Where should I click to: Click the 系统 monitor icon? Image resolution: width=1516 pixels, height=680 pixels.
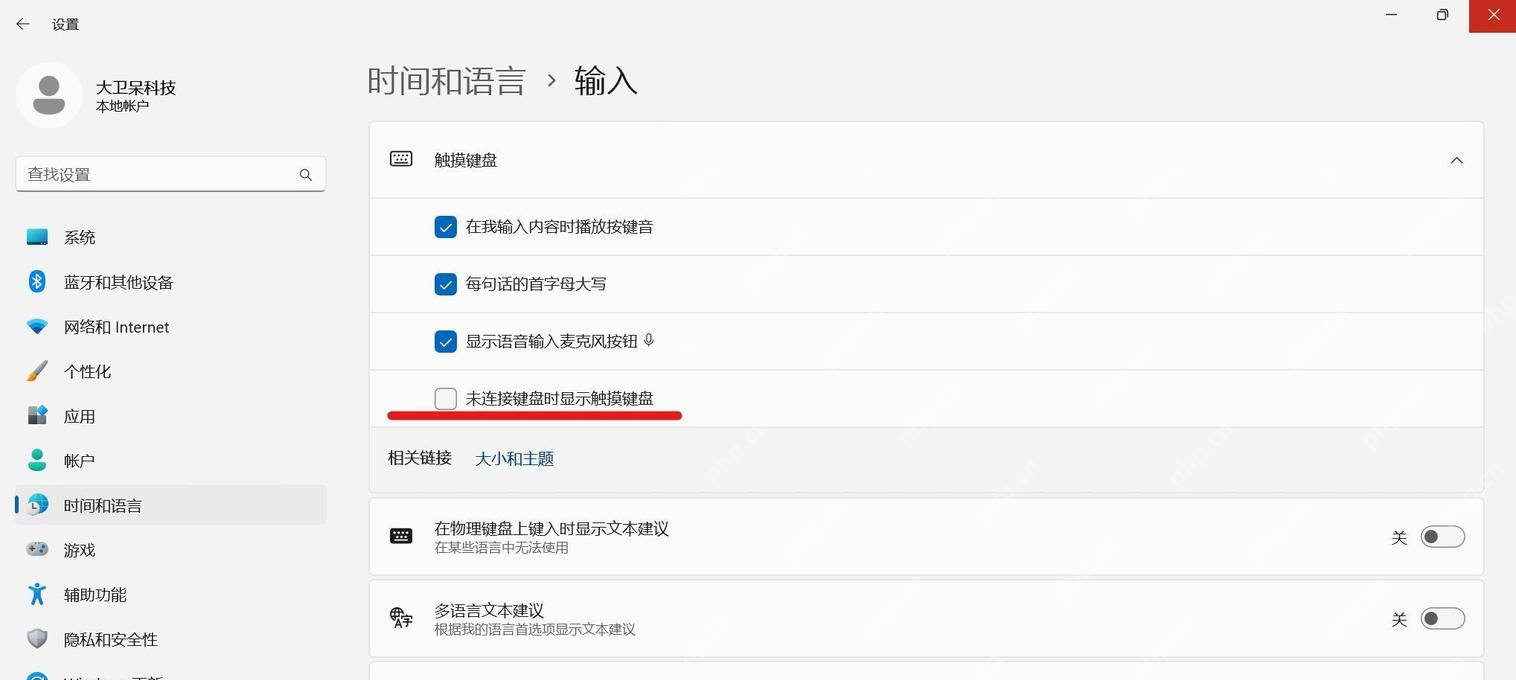tap(37, 237)
